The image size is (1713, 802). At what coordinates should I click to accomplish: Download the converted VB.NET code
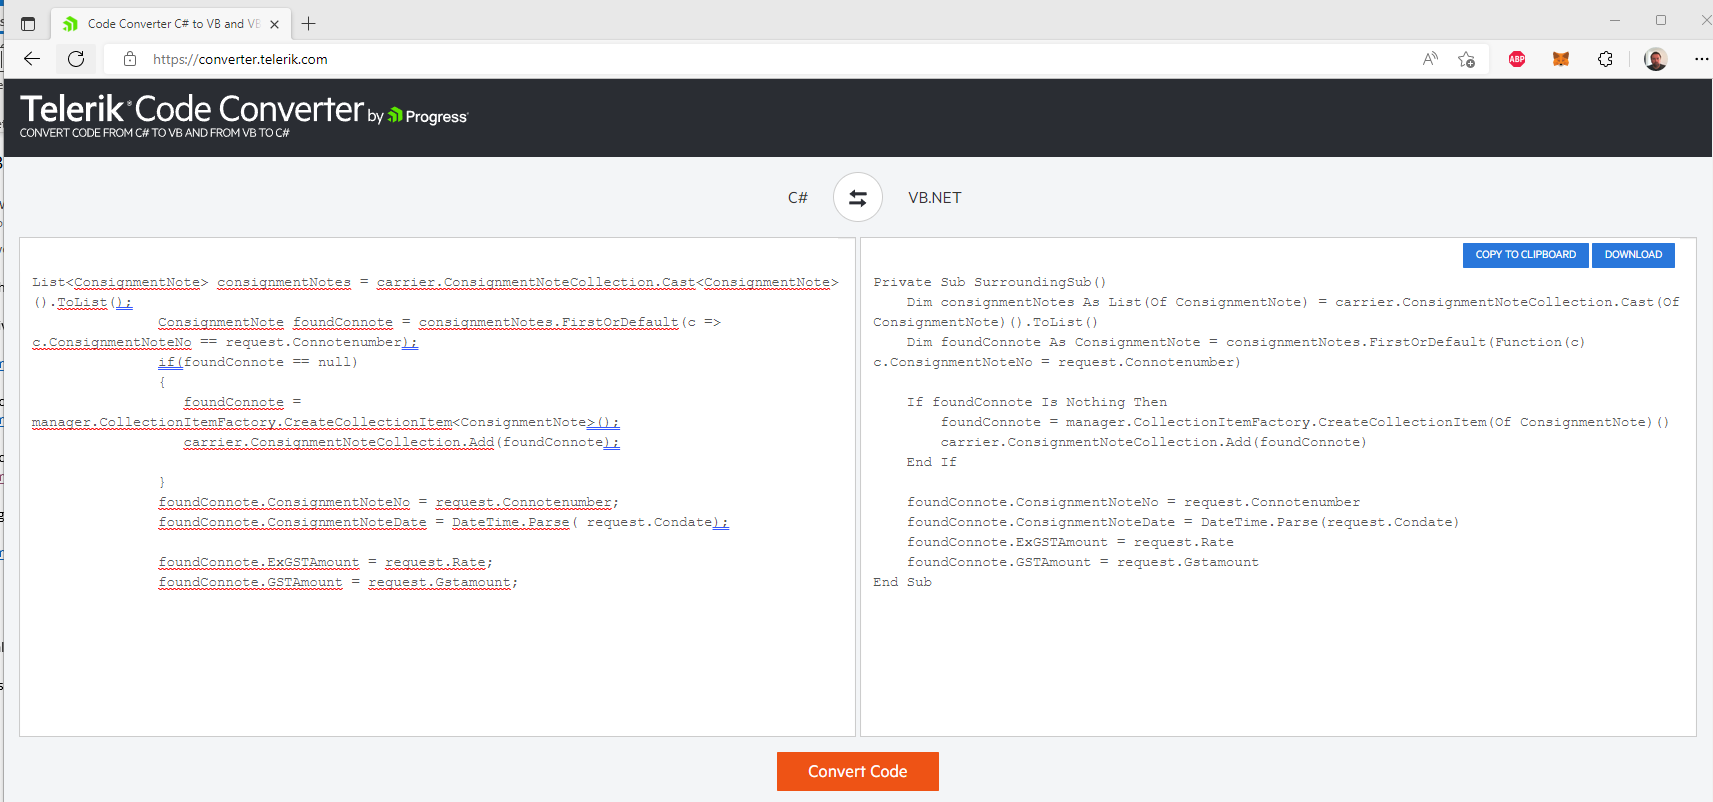[1632, 255]
